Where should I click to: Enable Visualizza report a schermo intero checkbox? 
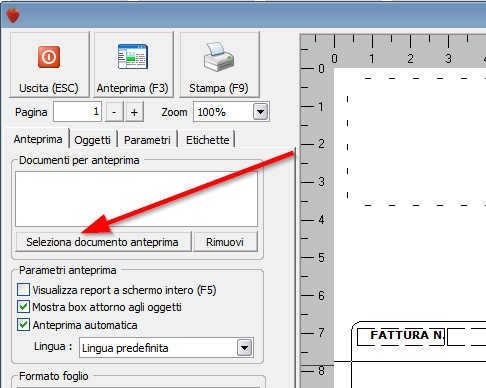23,290
